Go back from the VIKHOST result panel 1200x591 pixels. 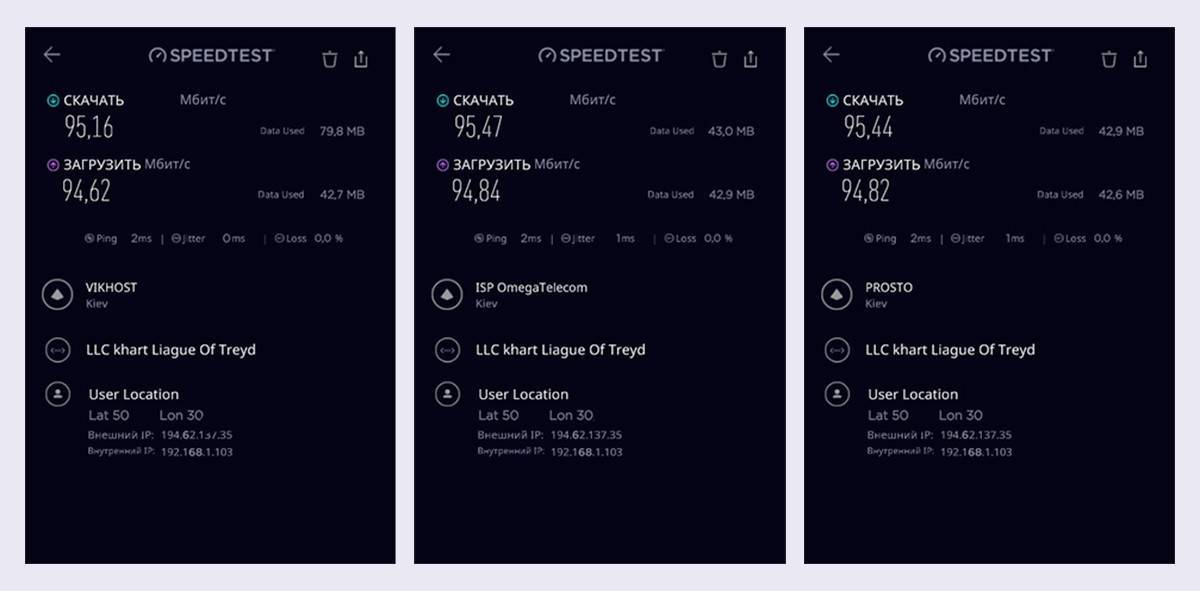[52, 55]
